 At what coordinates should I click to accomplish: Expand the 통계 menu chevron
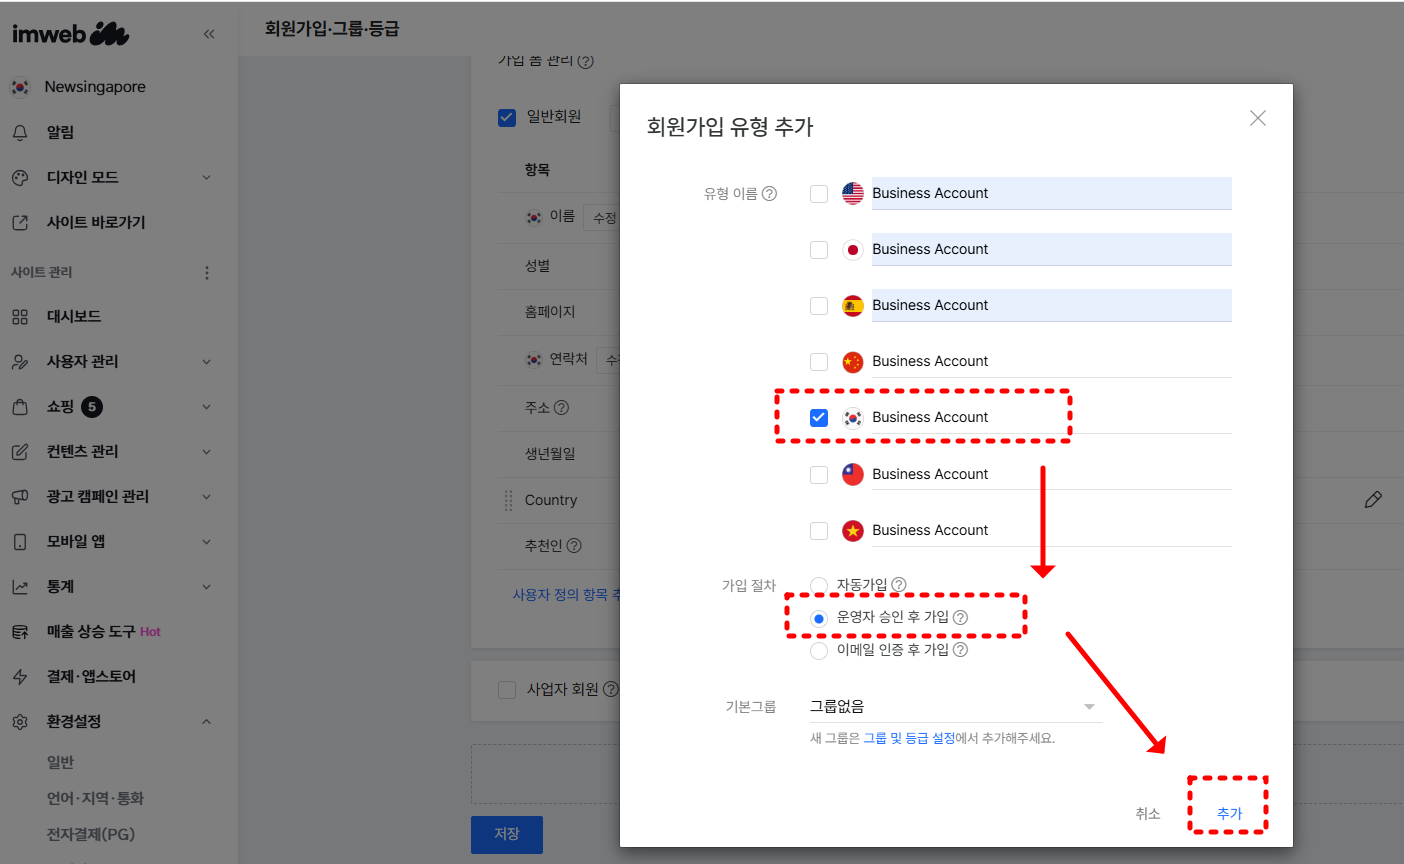click(207, 586)
